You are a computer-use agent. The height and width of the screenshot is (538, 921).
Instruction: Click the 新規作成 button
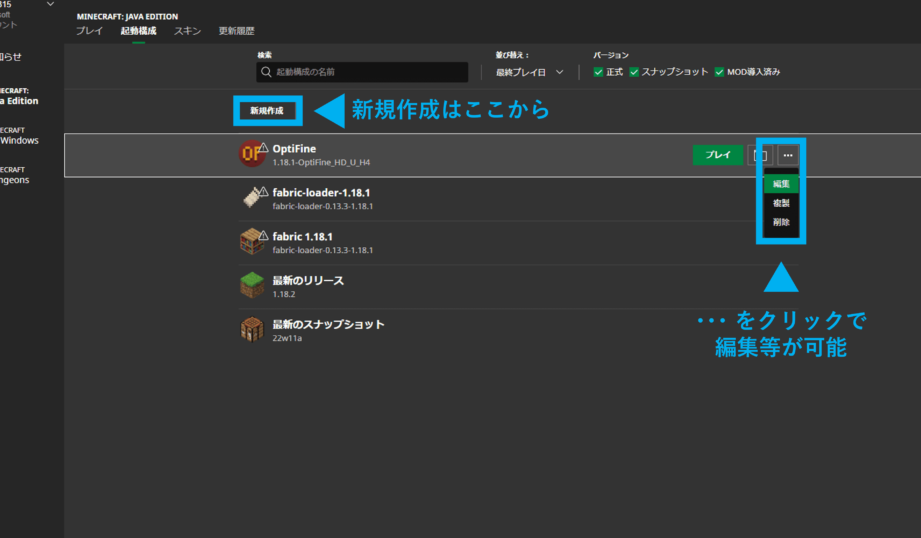(267, 110)
